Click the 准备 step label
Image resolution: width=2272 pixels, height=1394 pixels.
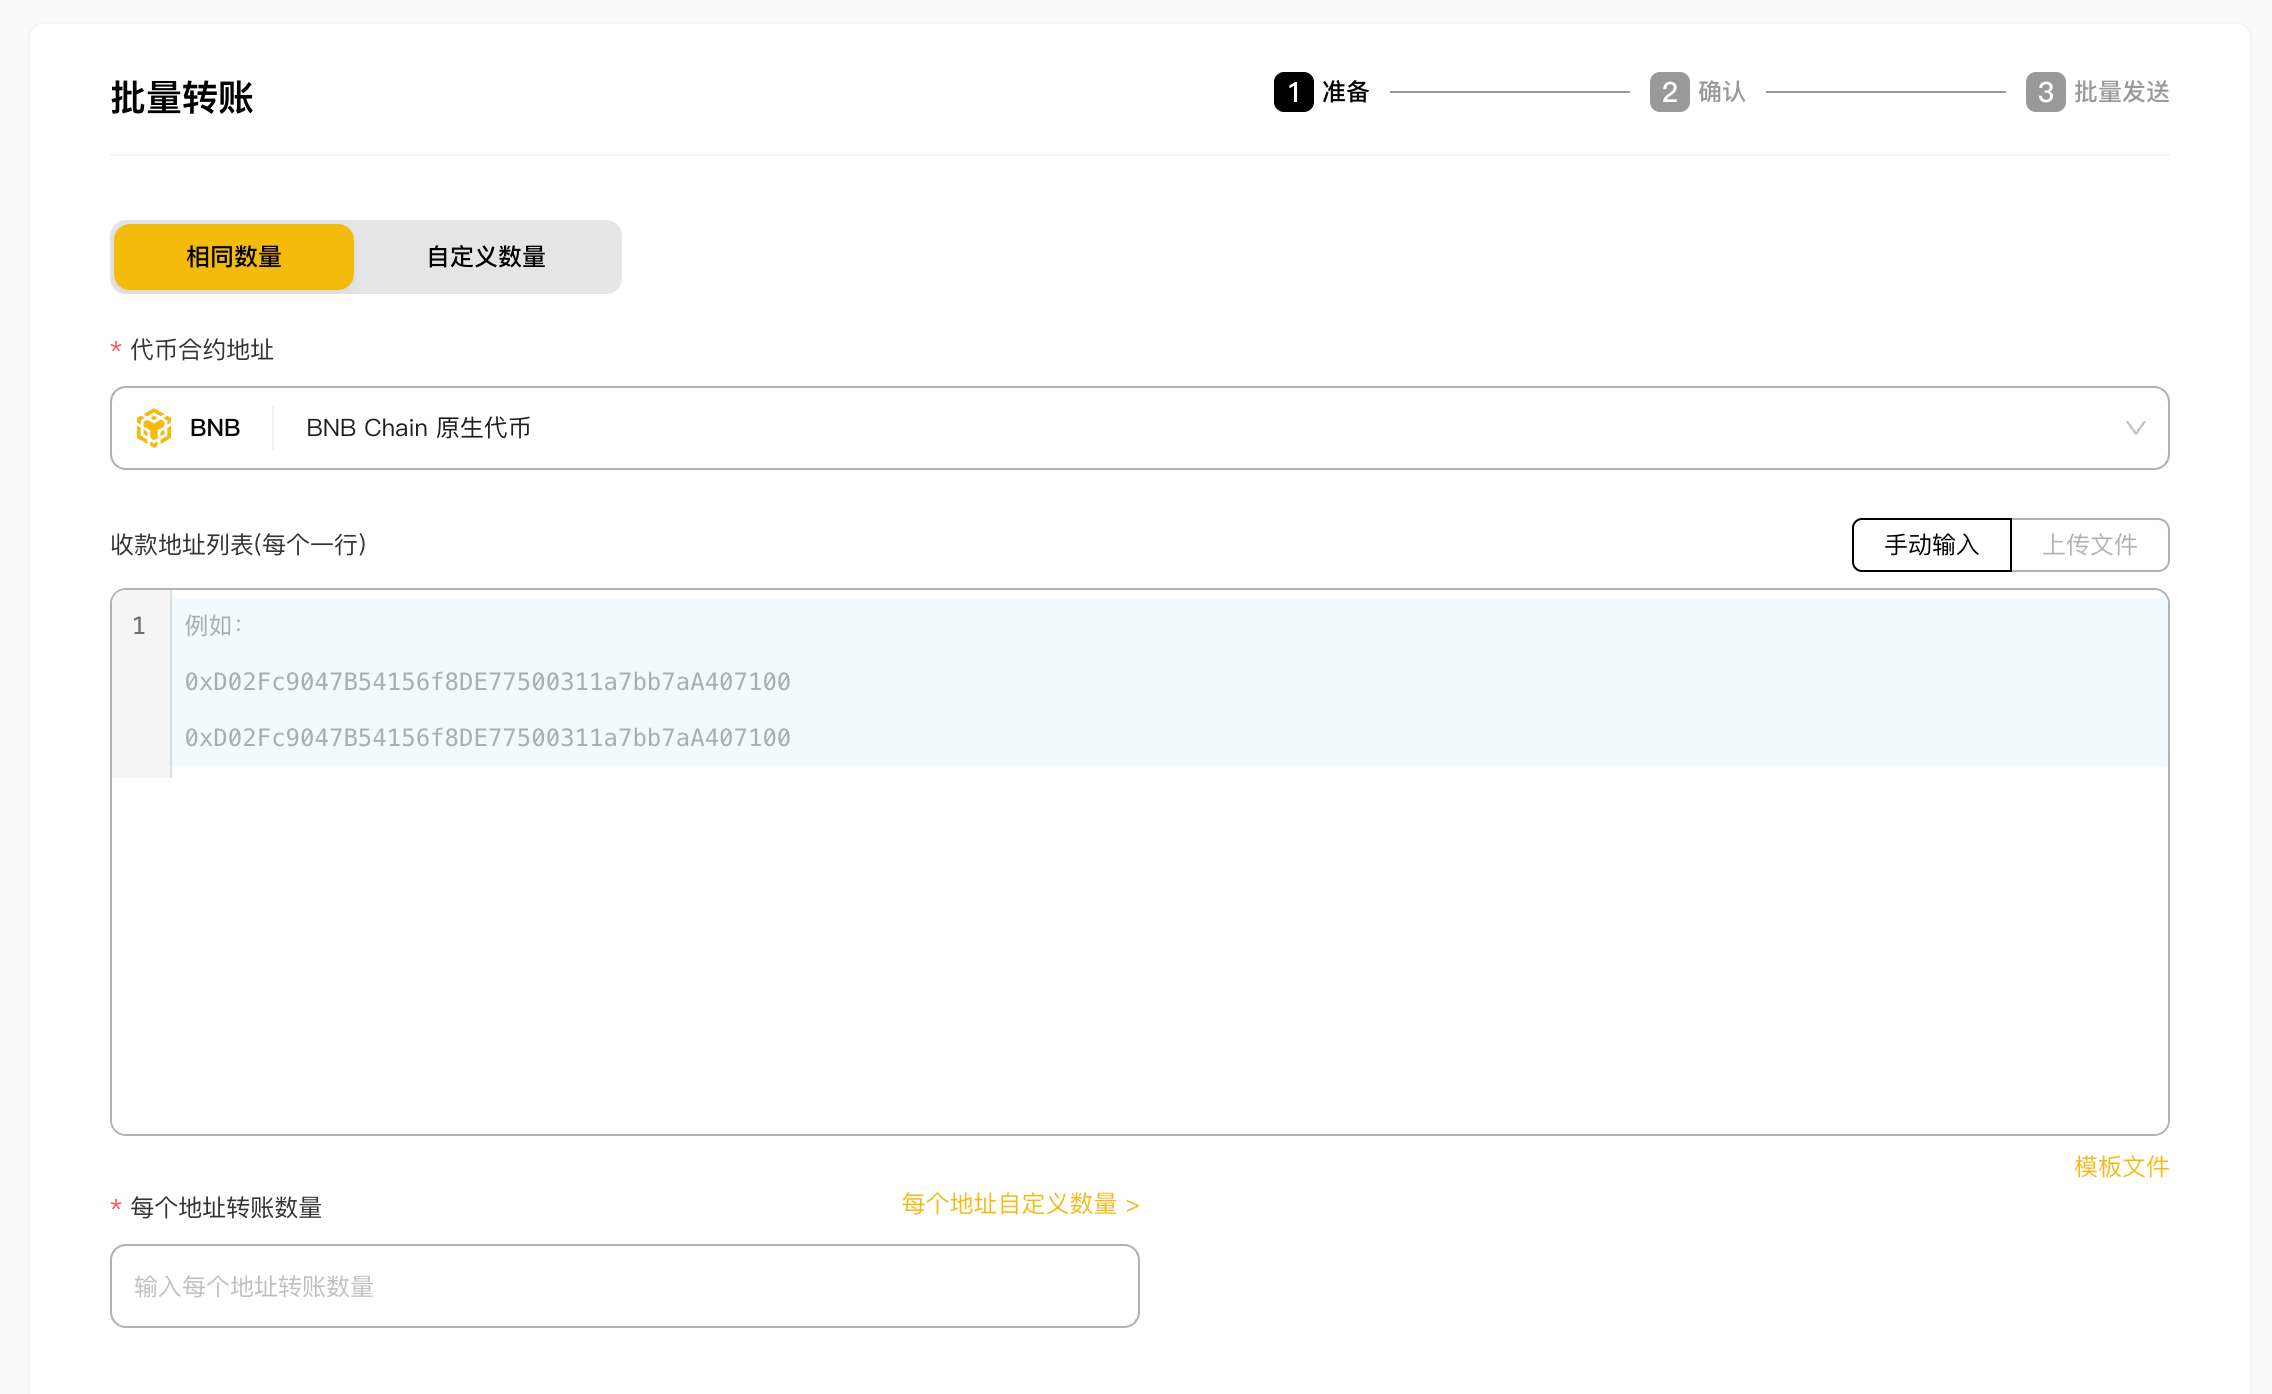(x=1345, y=92)
